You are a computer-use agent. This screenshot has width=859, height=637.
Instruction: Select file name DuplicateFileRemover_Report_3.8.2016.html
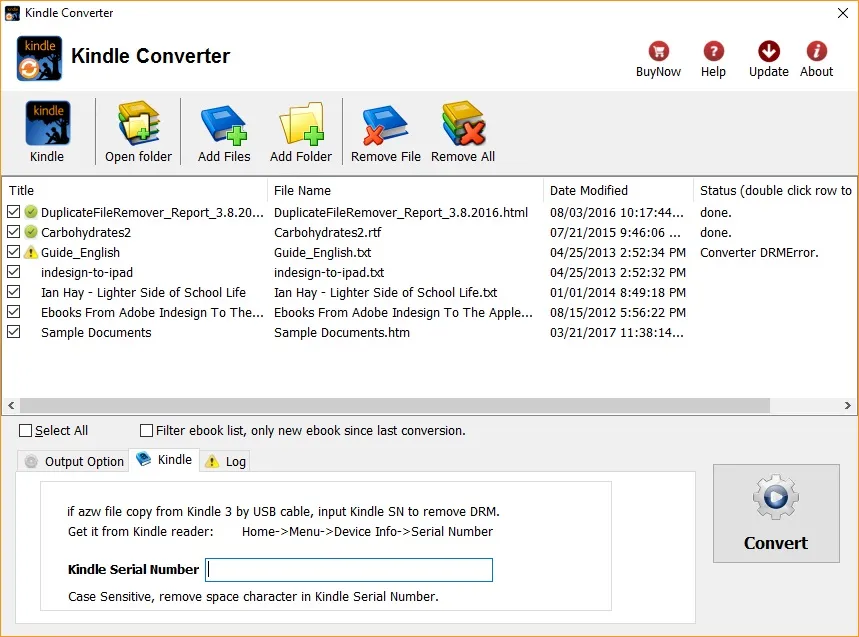click(x=401, y=213)
